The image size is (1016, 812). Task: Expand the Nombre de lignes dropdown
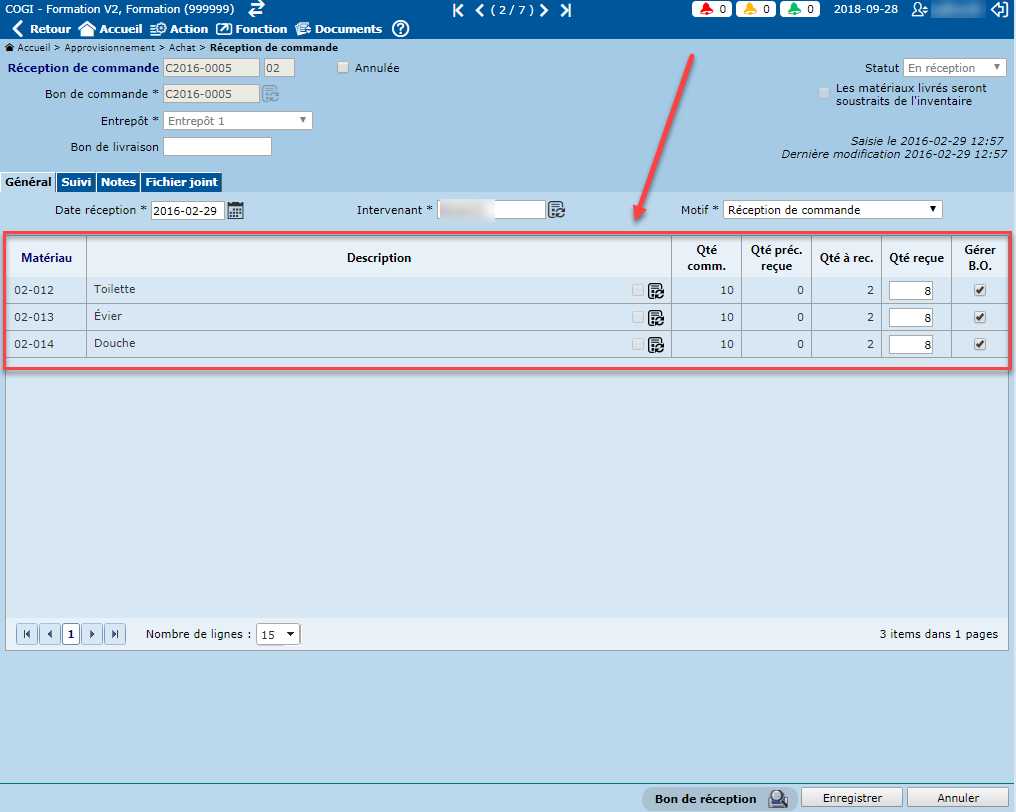[278, 634]
